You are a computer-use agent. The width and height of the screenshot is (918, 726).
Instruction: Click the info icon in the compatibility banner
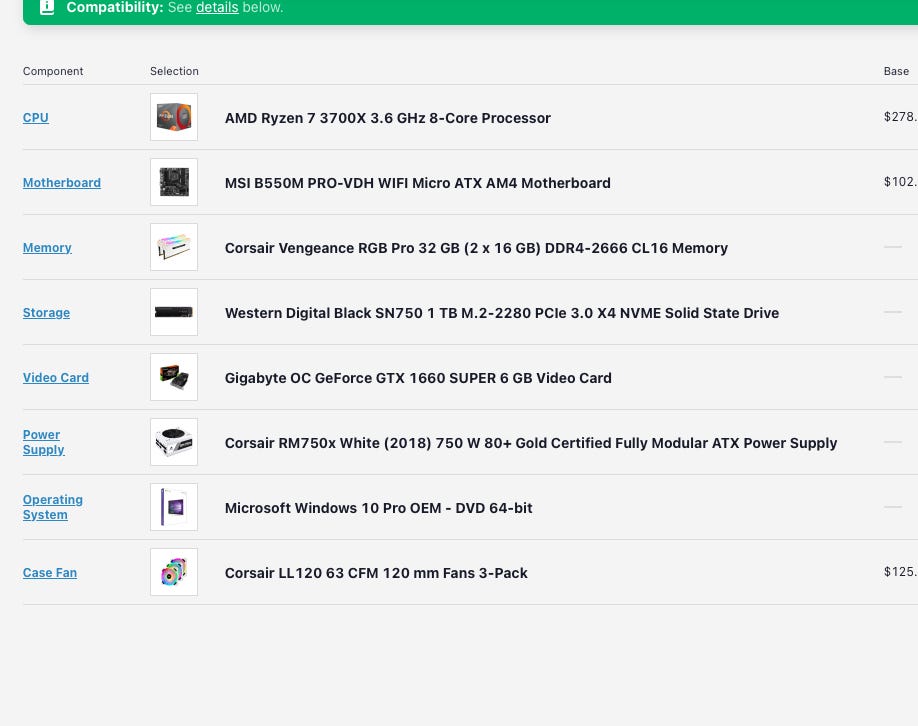(x=47, y=7)
